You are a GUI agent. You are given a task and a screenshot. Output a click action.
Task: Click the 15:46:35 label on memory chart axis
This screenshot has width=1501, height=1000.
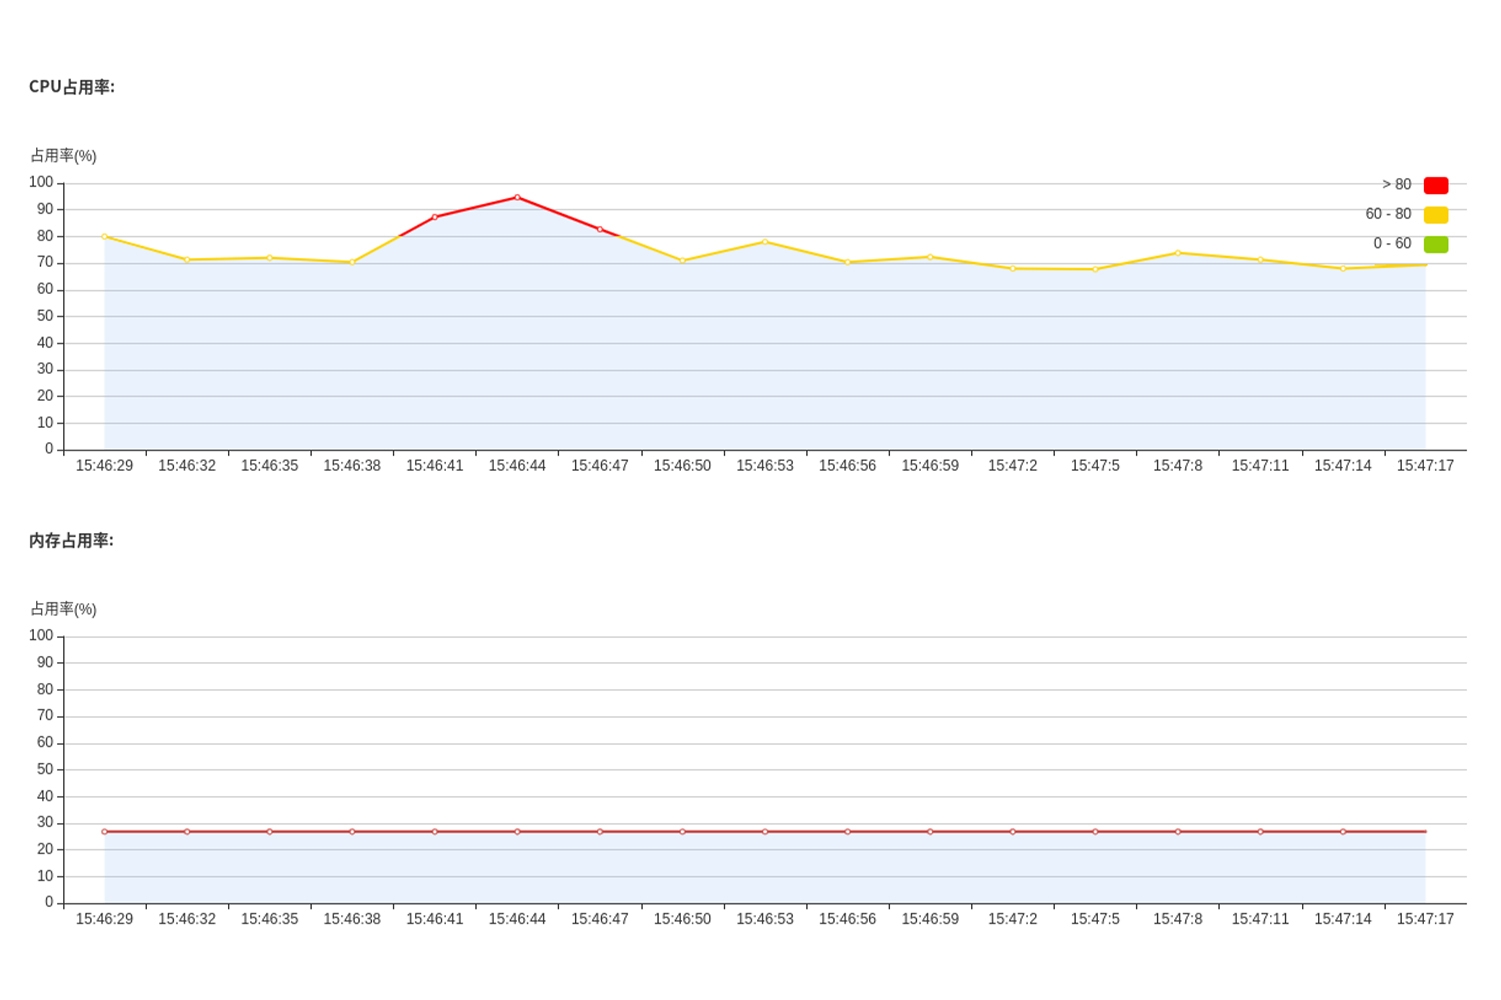(x=269, y=919)
